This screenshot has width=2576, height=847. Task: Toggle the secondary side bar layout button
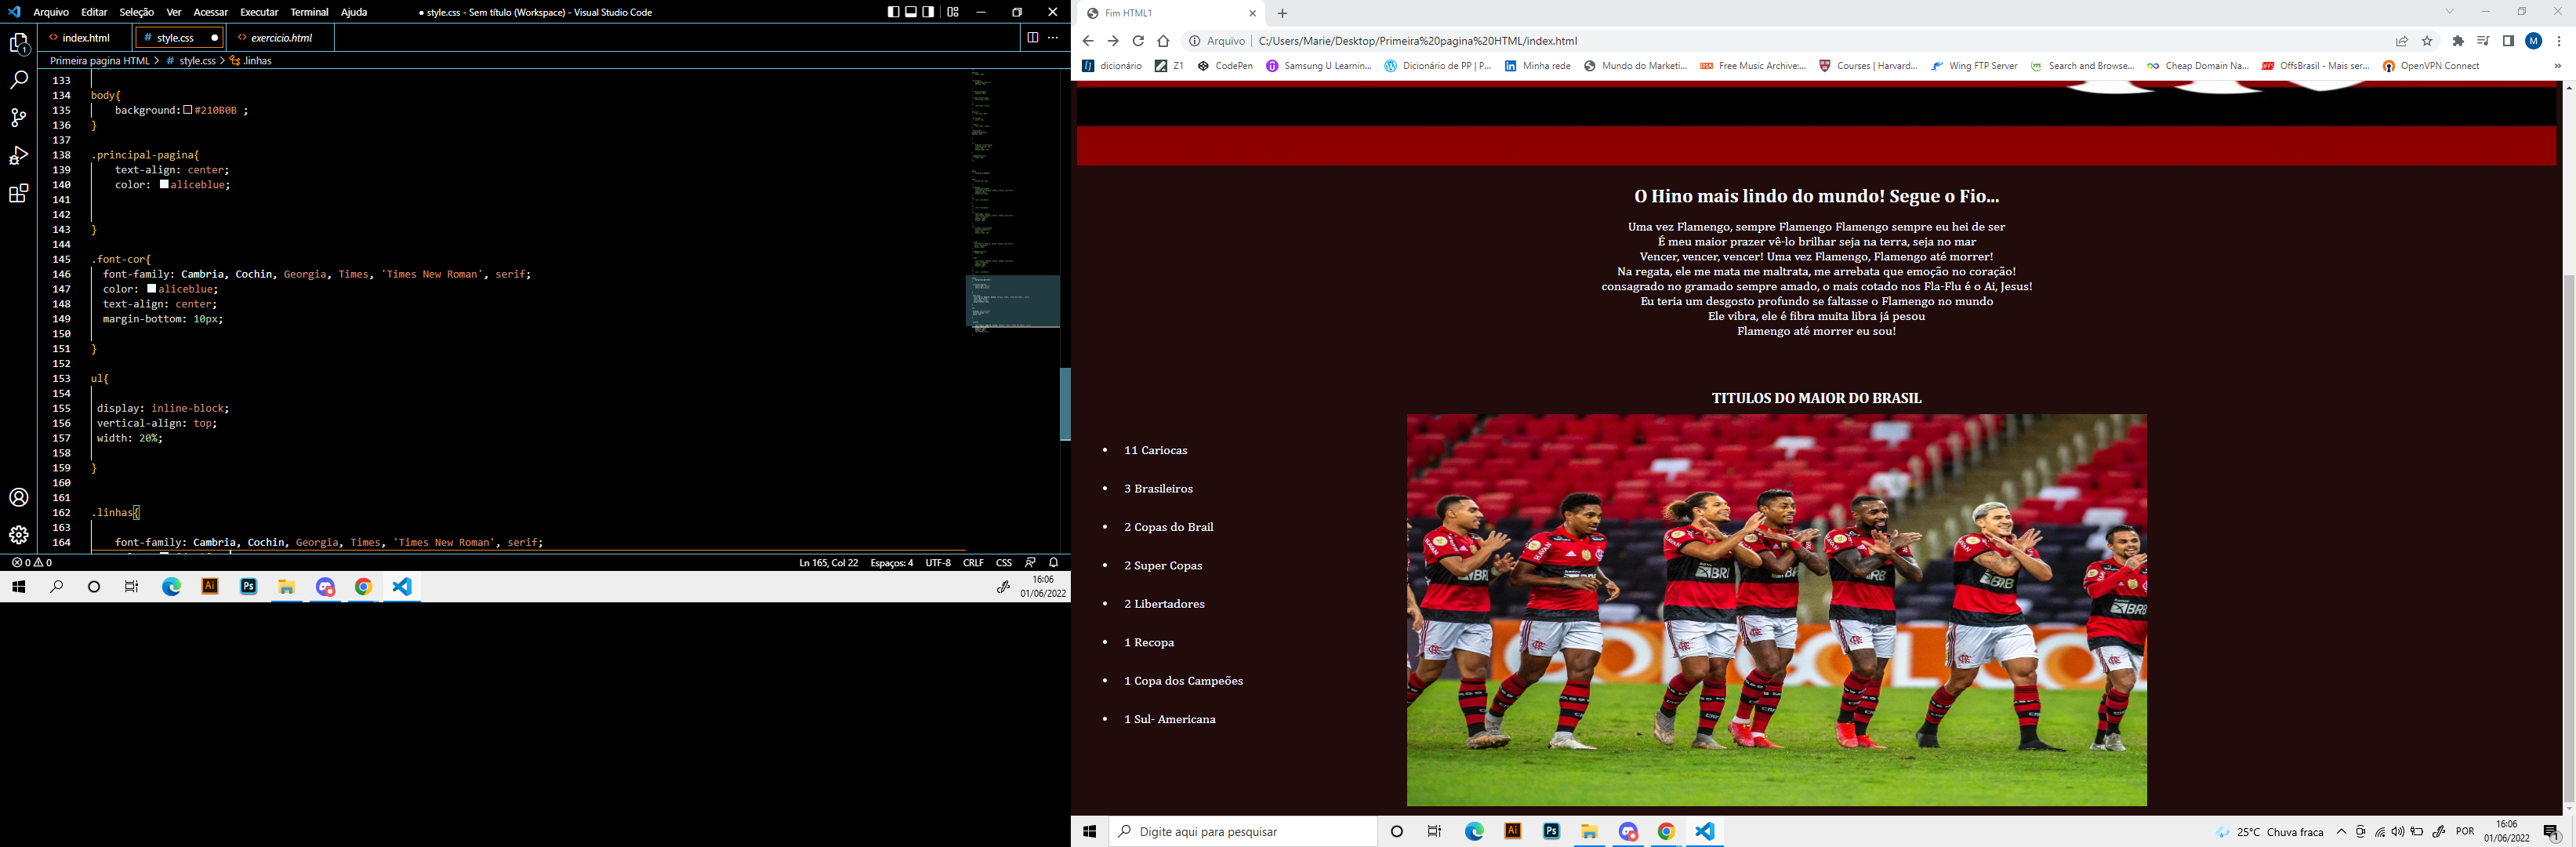tap(929, 12)
